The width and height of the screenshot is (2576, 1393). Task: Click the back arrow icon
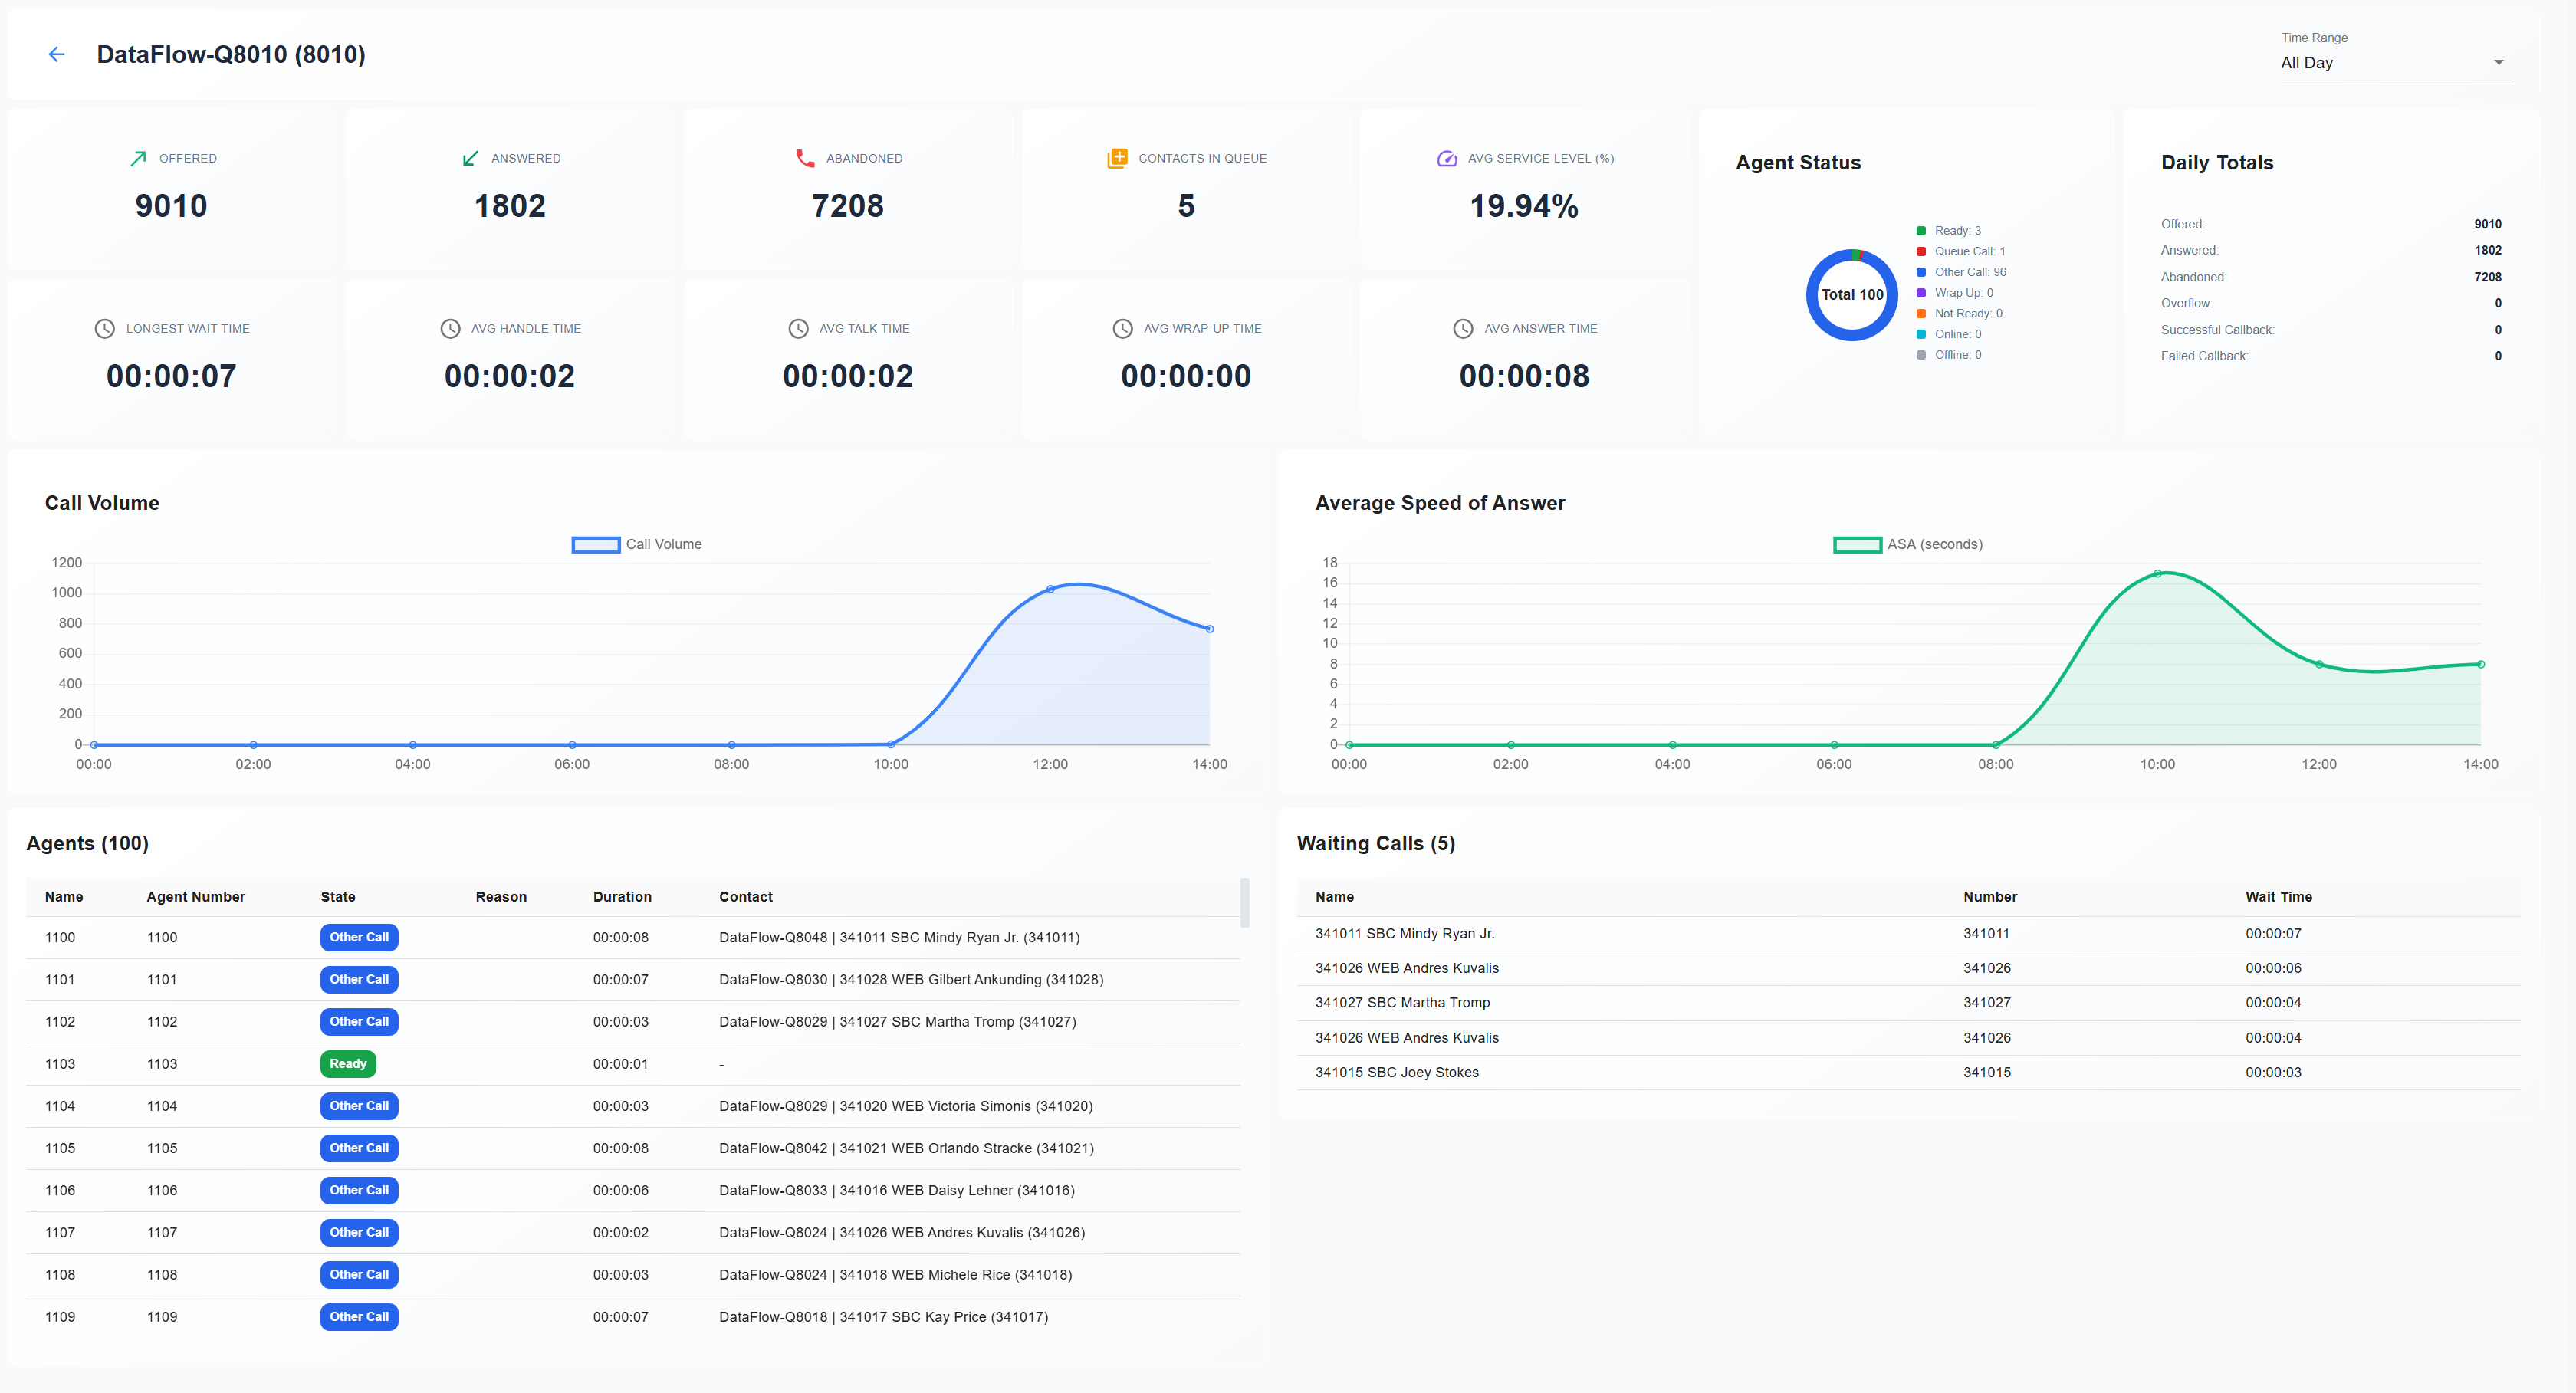pos(57,54)
